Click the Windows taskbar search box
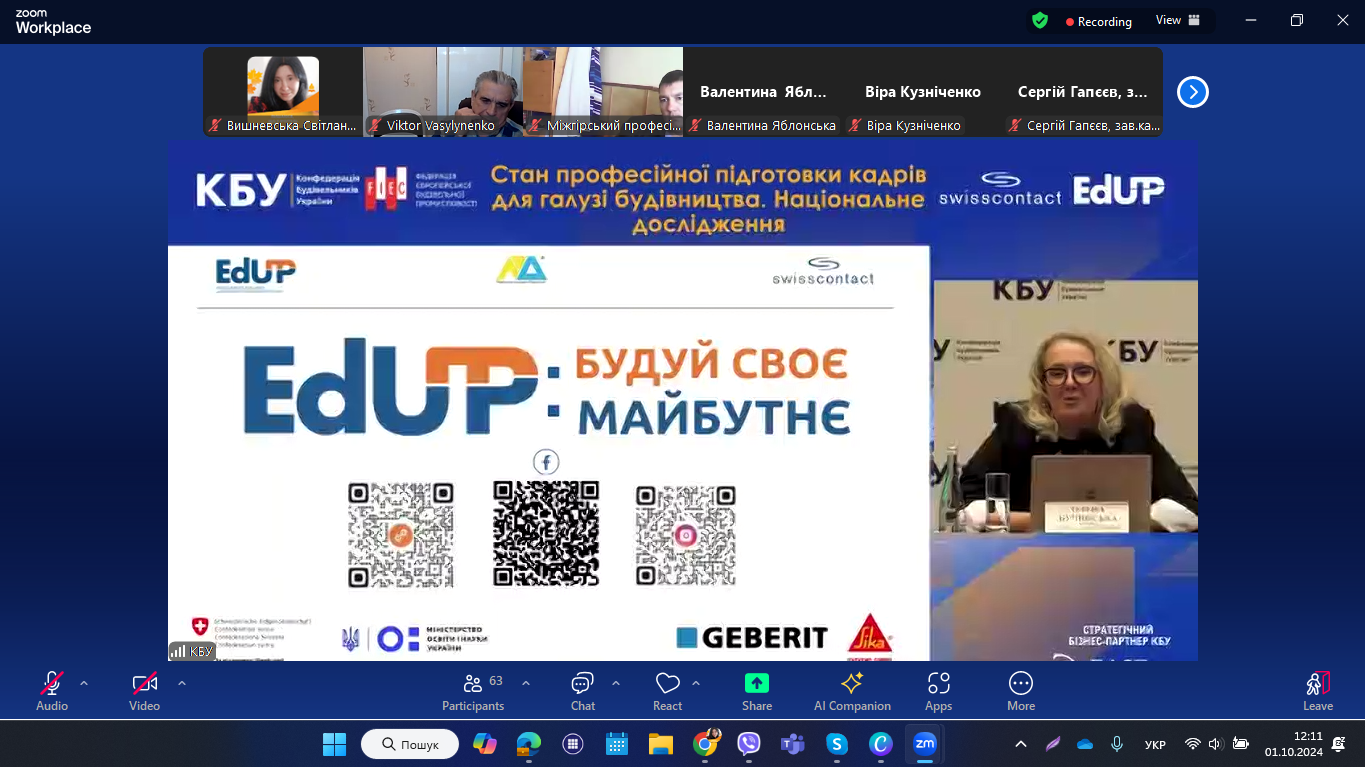This screenshot has height=767, width=1365. pyautogui.click(x=409, y=744)
